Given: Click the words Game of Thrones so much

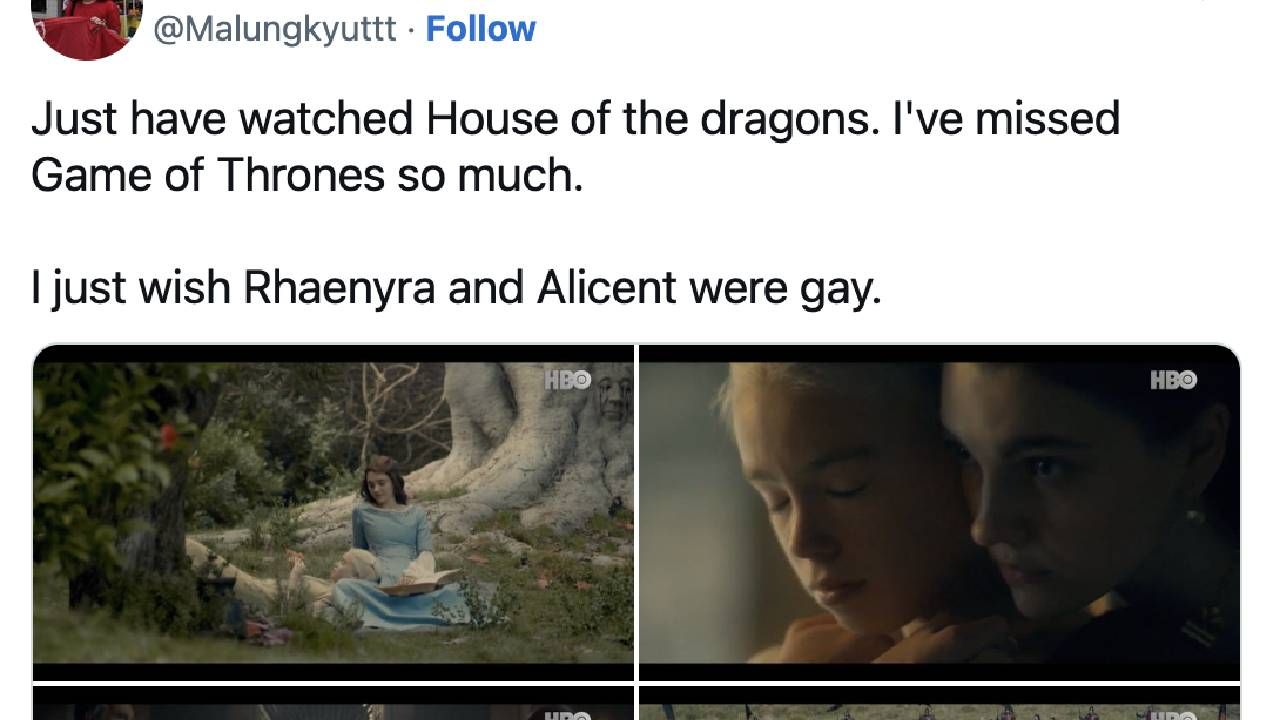Looking at the screenshot, I should click(306, 176).
